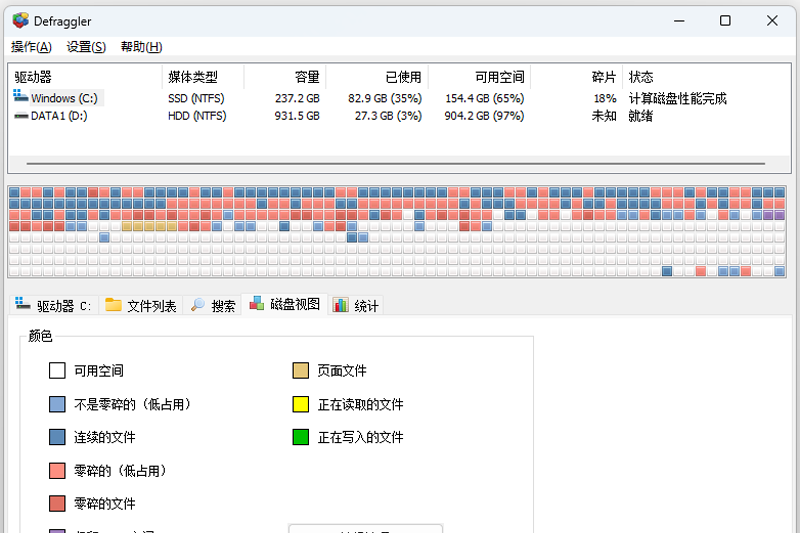Click the magnifier icon on 搜索 tab
This screenshot has width=800, height=533.
[x=198, y=304]
